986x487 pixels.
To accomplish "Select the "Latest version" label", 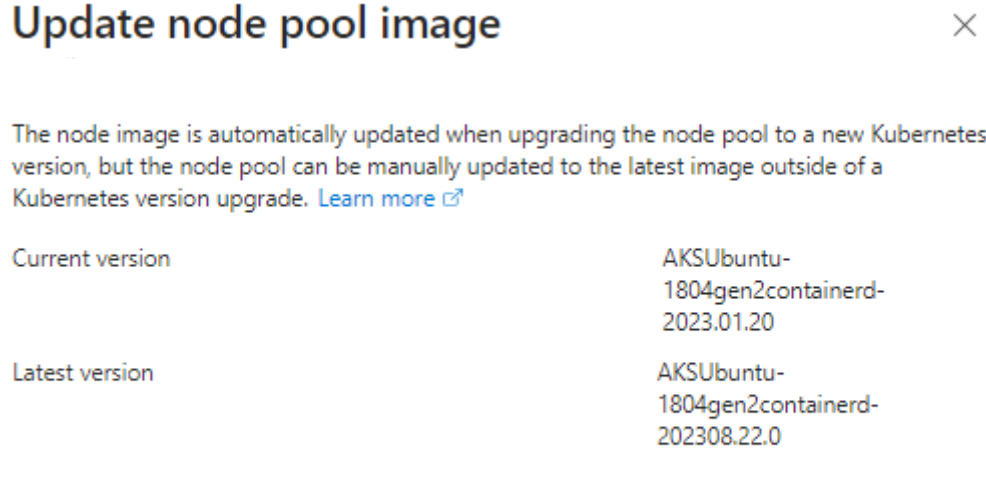I will coord(84,373).
